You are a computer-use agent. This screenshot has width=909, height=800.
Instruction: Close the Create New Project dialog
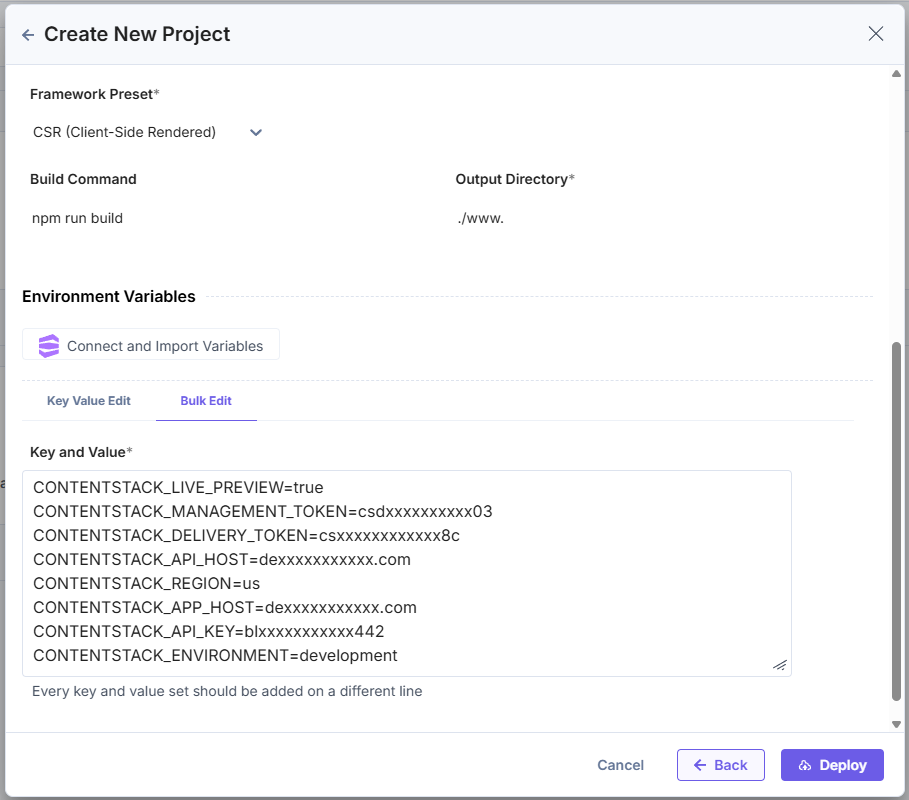coord(876,34)
